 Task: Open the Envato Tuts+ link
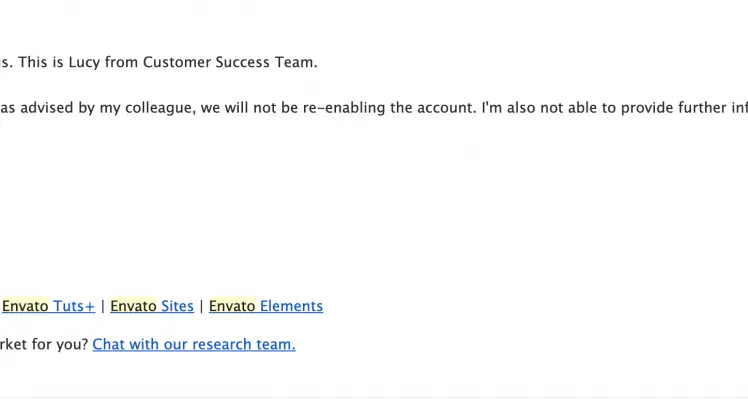pos(49,306)
